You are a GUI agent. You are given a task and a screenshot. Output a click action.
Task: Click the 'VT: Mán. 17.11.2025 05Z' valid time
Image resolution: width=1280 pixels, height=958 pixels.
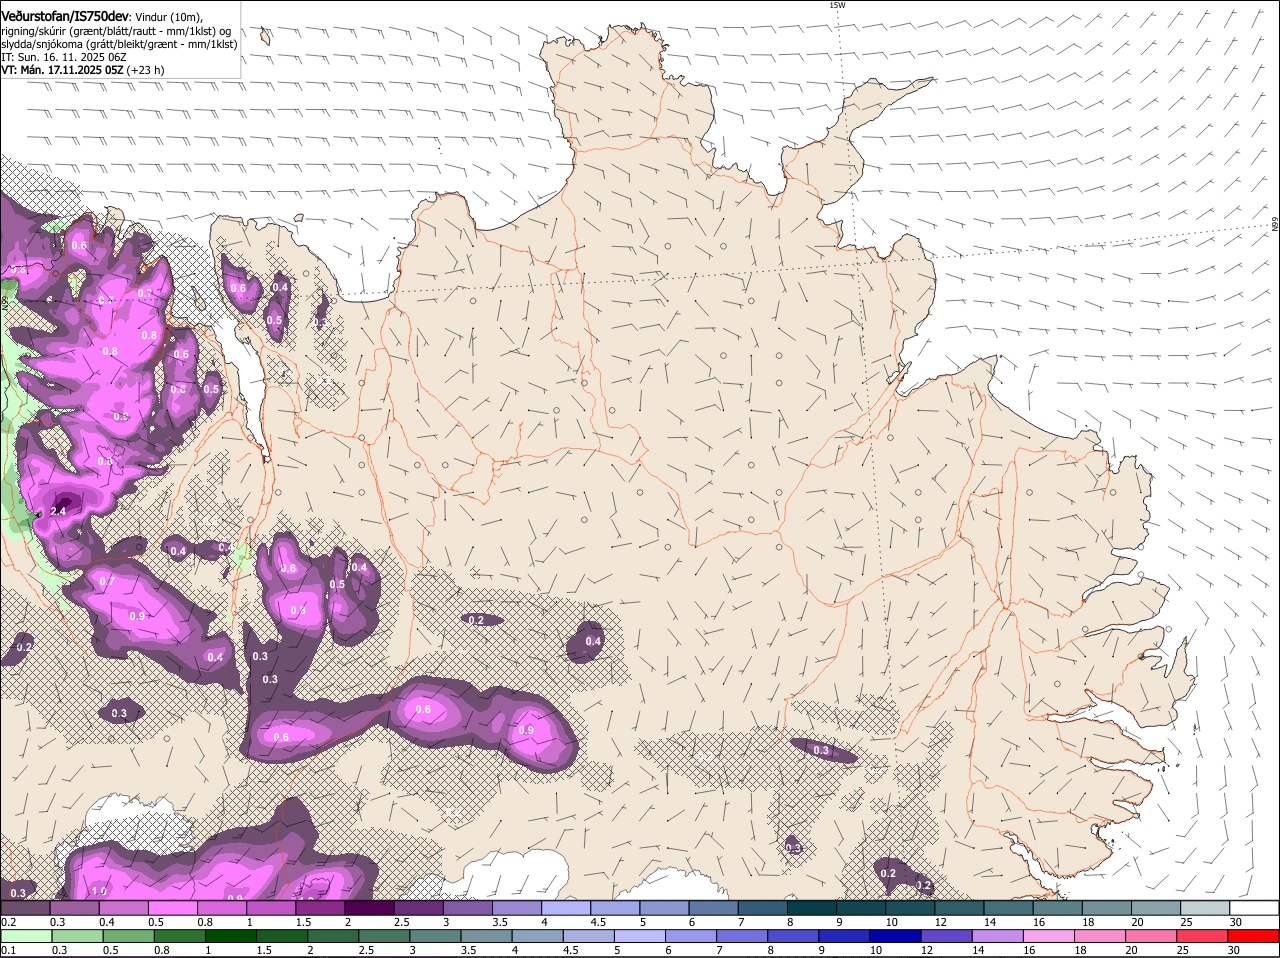(62, 70)
